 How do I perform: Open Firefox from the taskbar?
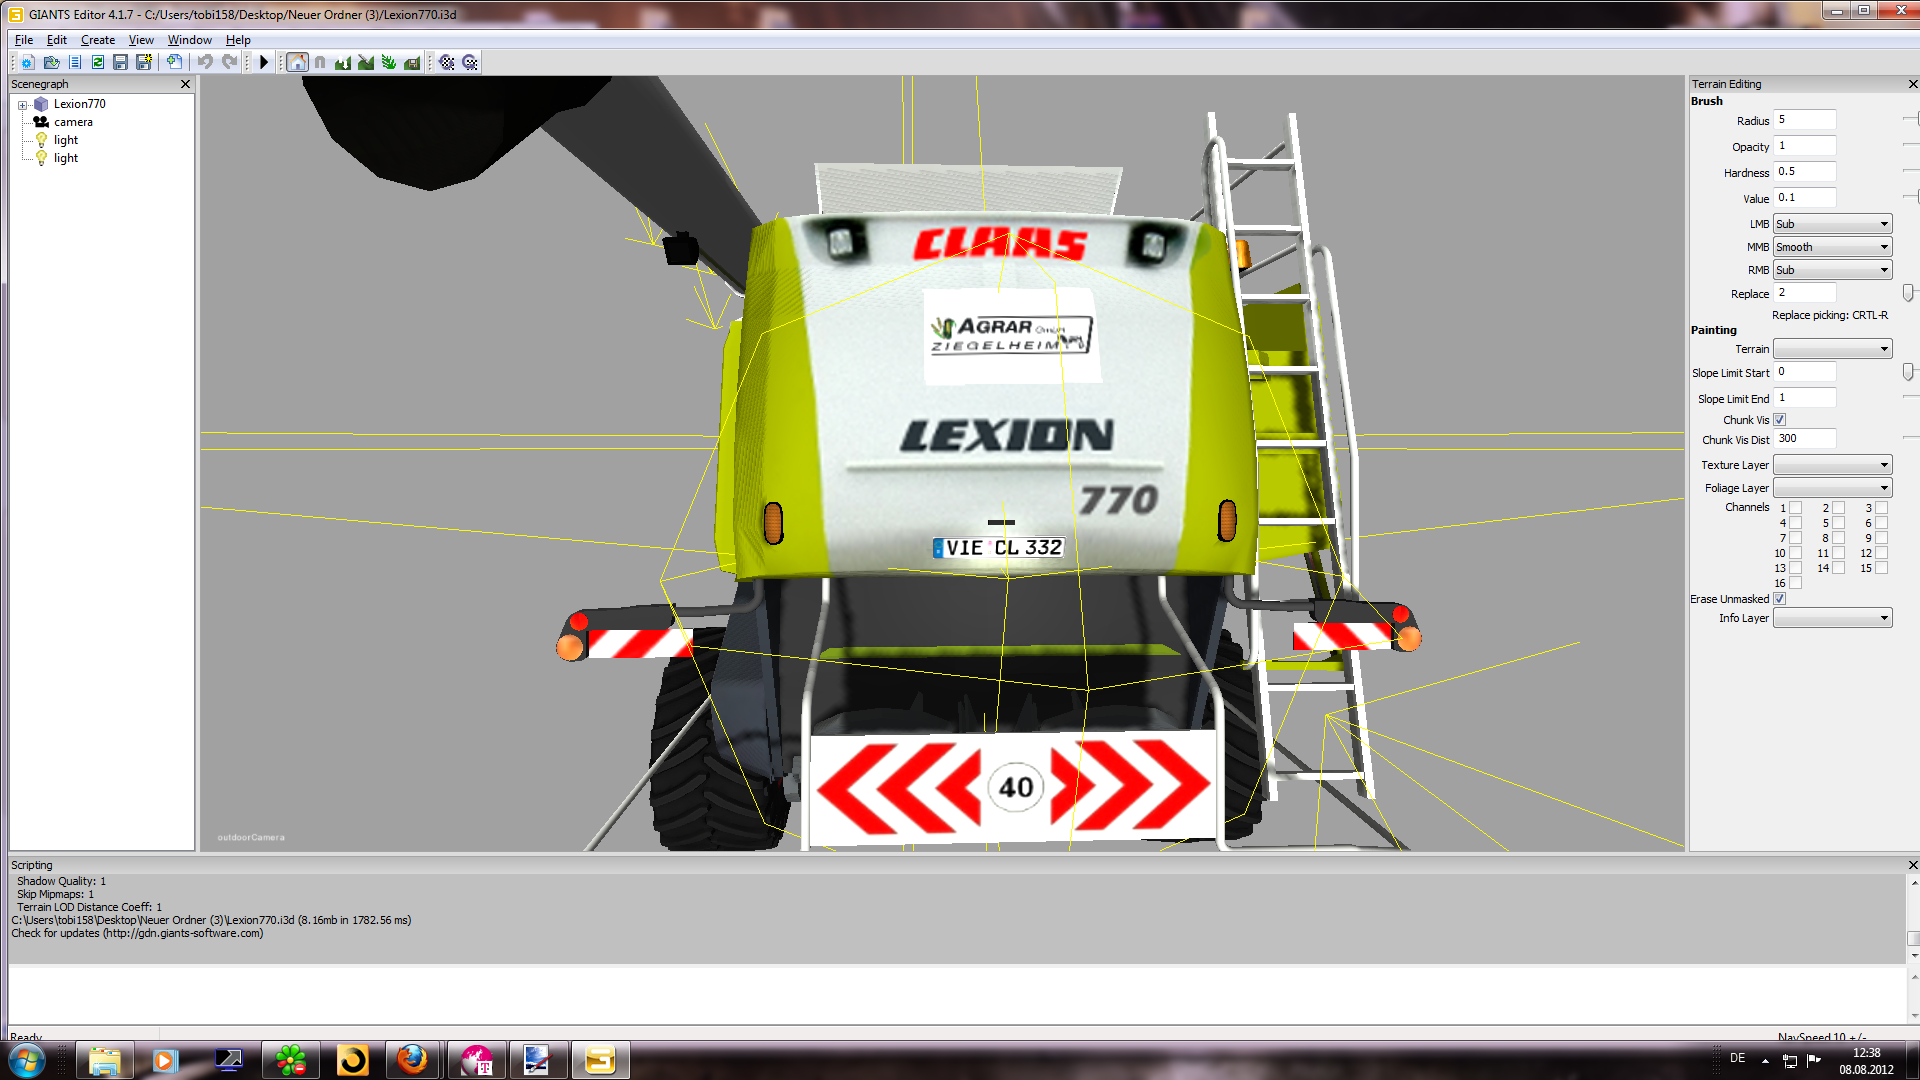click(412, 1060)
